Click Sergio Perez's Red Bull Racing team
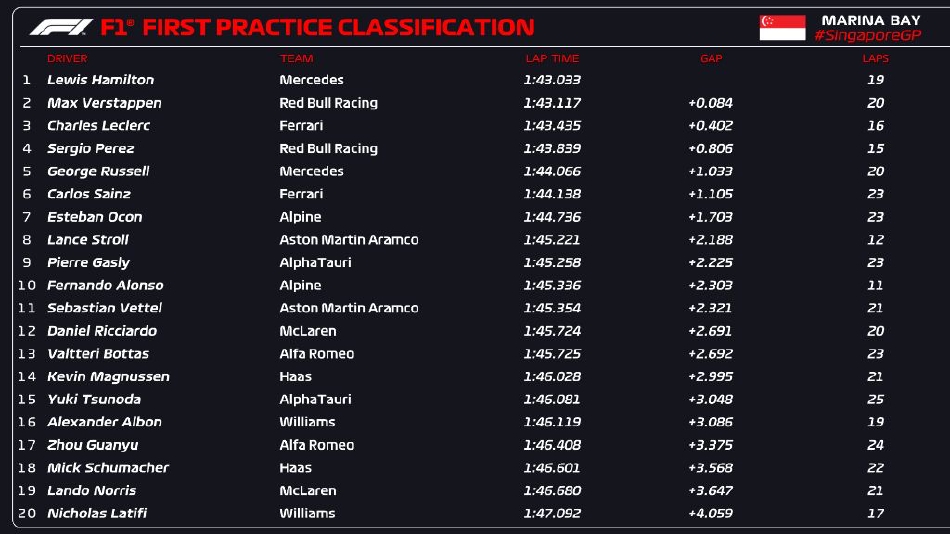This screenshot has height=534, width=950. 328,149
